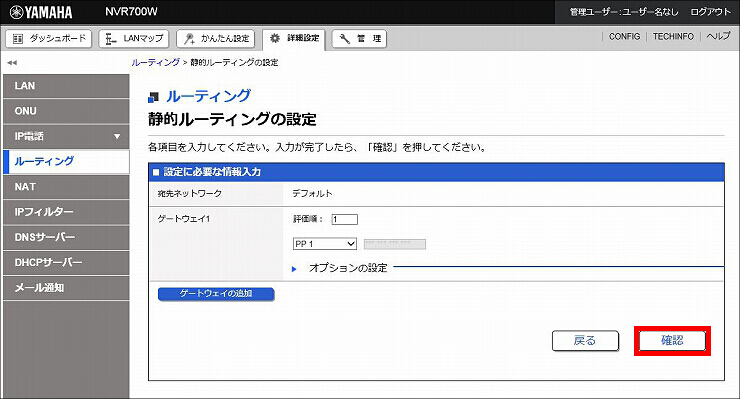Click the デフォルト destination network value
Screen dimensions: 740x399
(x=312, y=194)
